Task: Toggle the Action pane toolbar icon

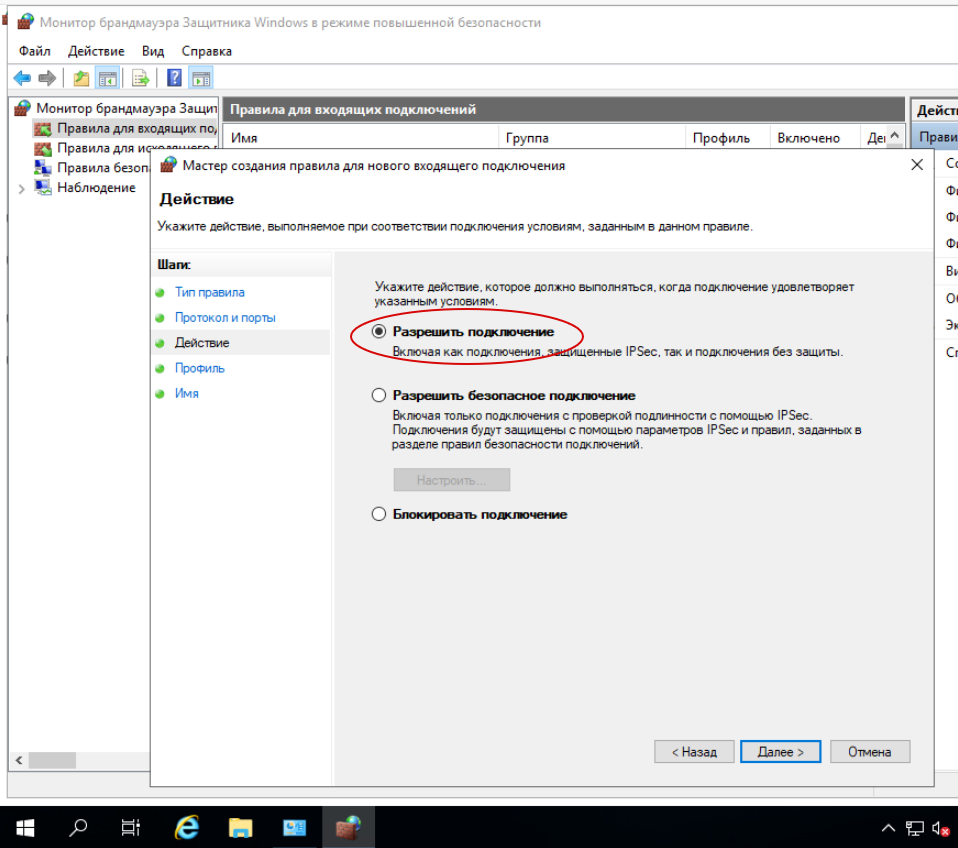Action: click(201, 78)
